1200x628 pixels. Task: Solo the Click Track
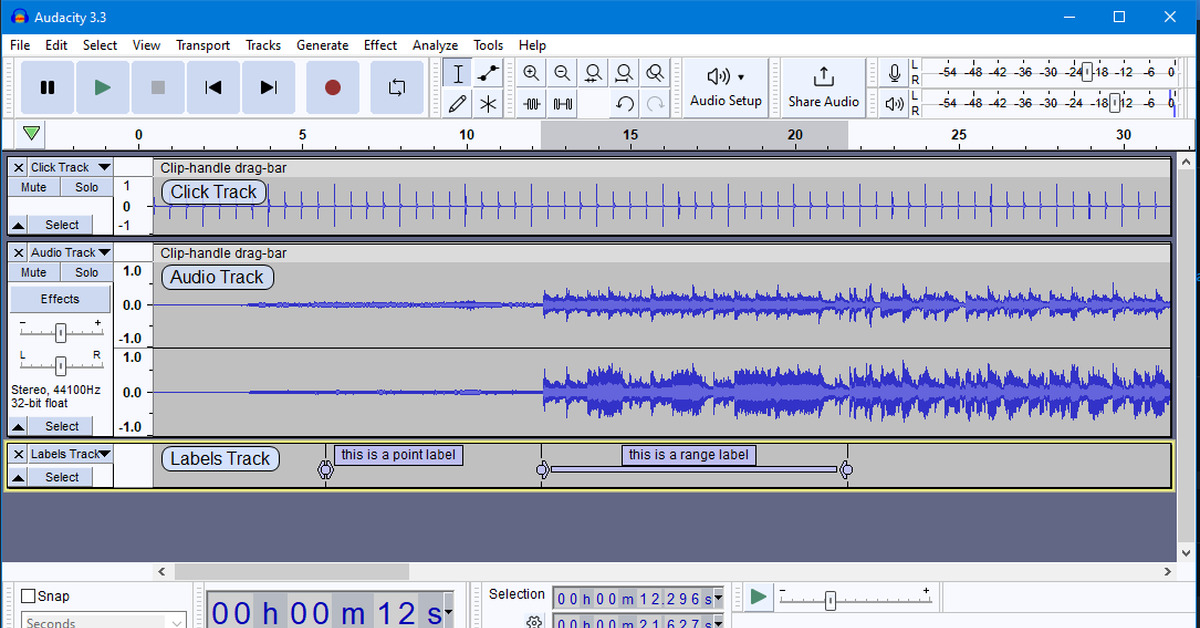click(87, 187)
